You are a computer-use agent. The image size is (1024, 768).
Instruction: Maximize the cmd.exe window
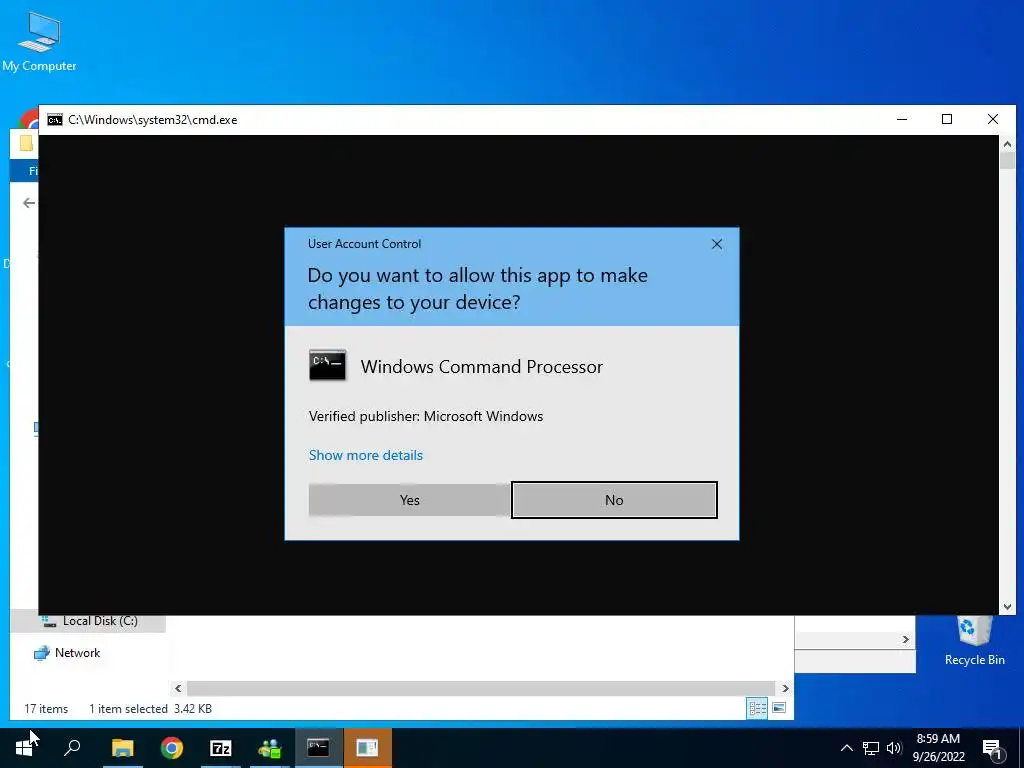pos(947,120)
